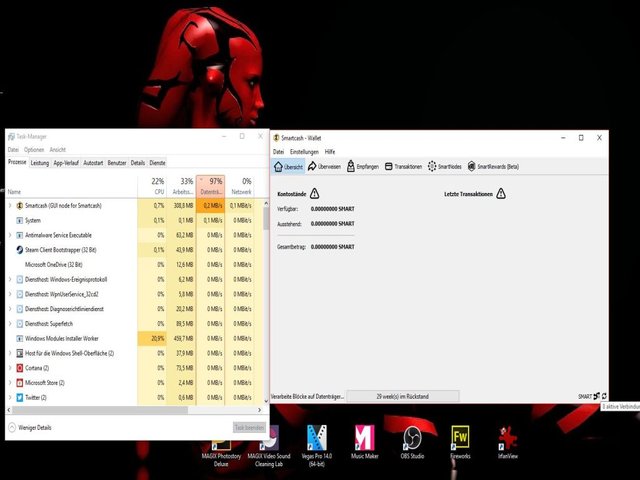
Task: Sort processes by CPU column
Action: pos(152,186)
